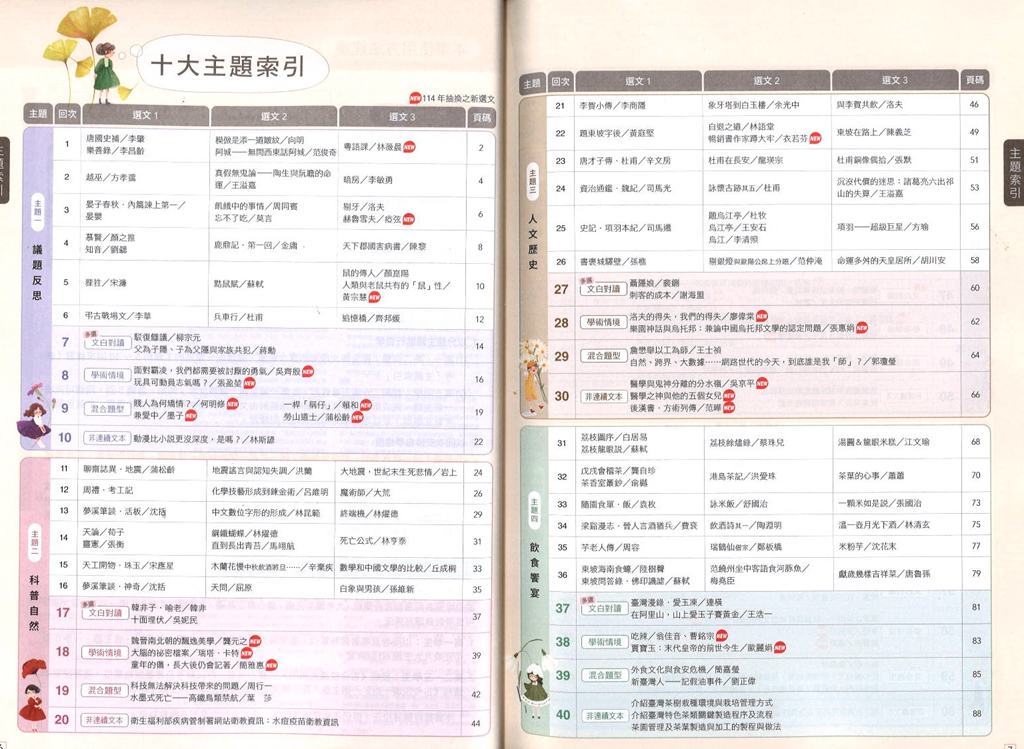This screenshot has width=1024, height=749.
Task: Select the entry 死亡公式／林亨泰
Action: tap(373, 541)
